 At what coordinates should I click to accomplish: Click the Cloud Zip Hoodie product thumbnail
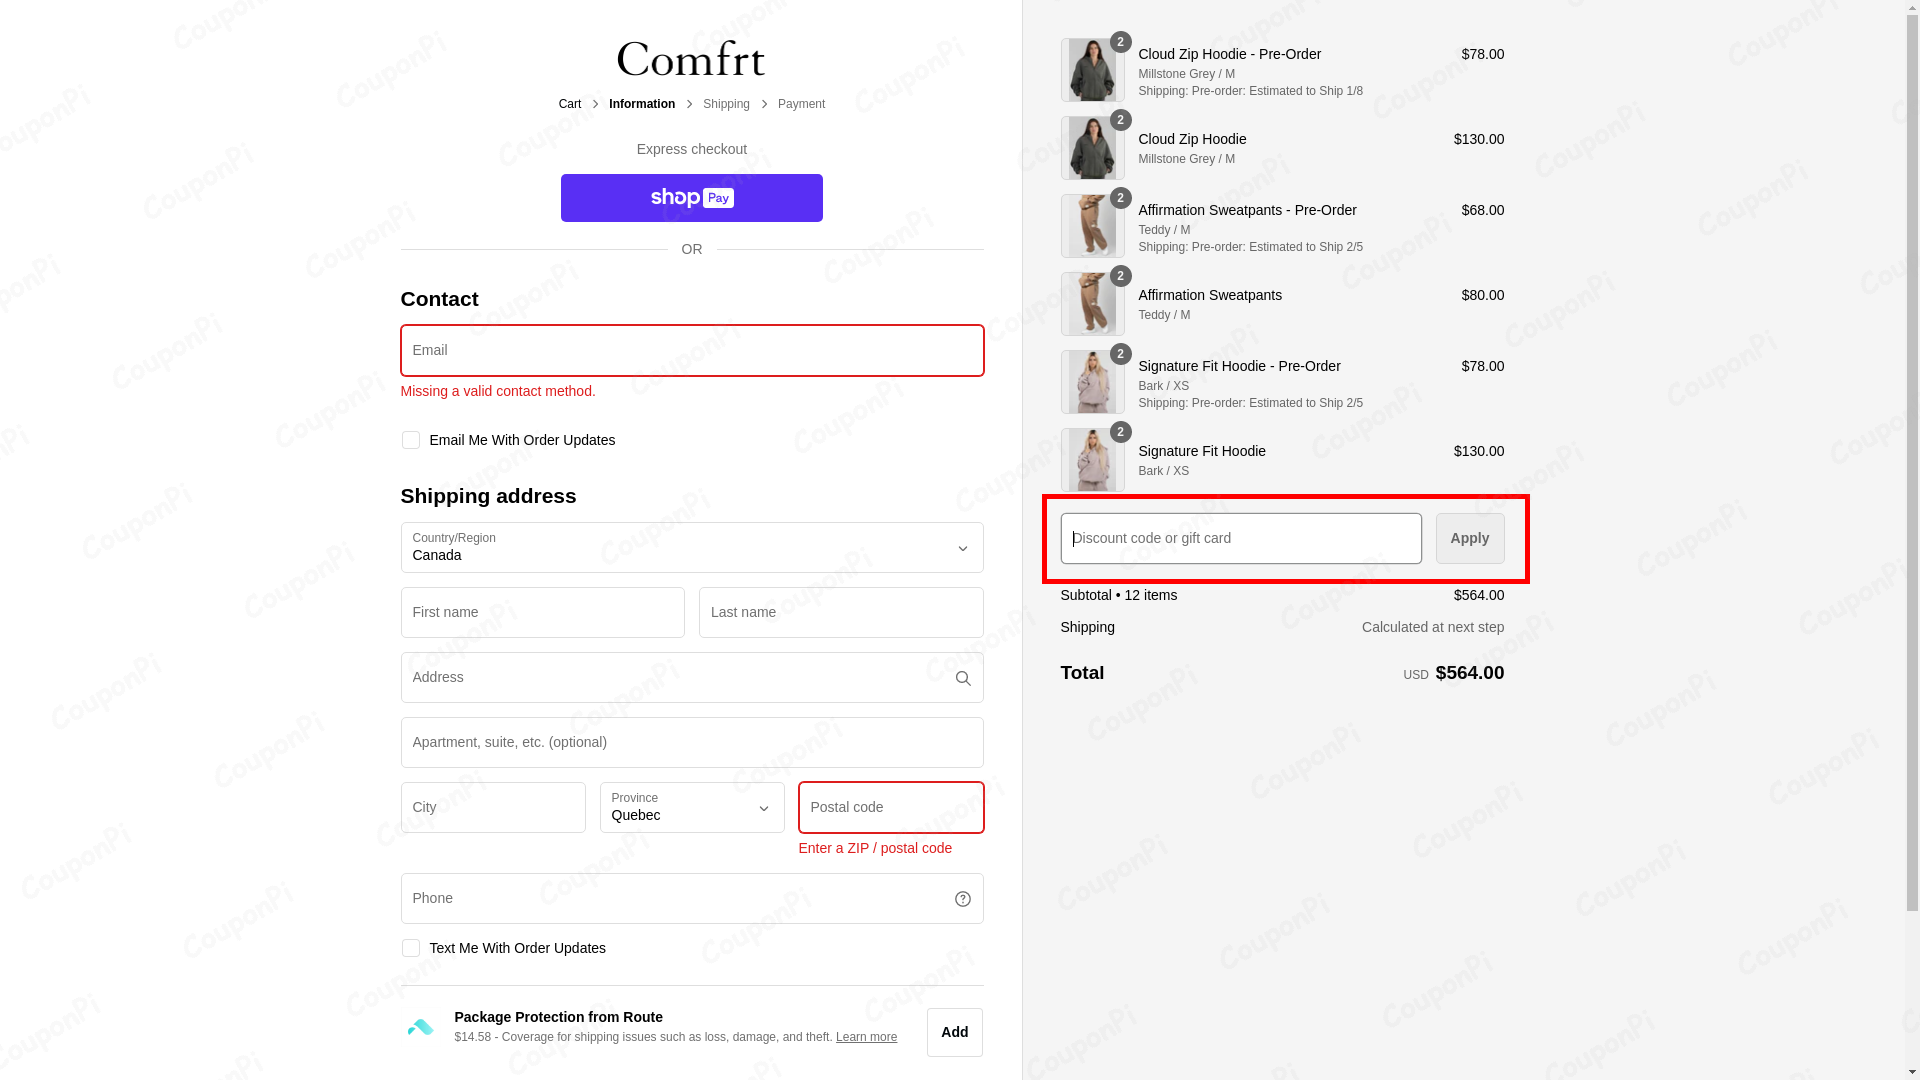[1092, 147]
